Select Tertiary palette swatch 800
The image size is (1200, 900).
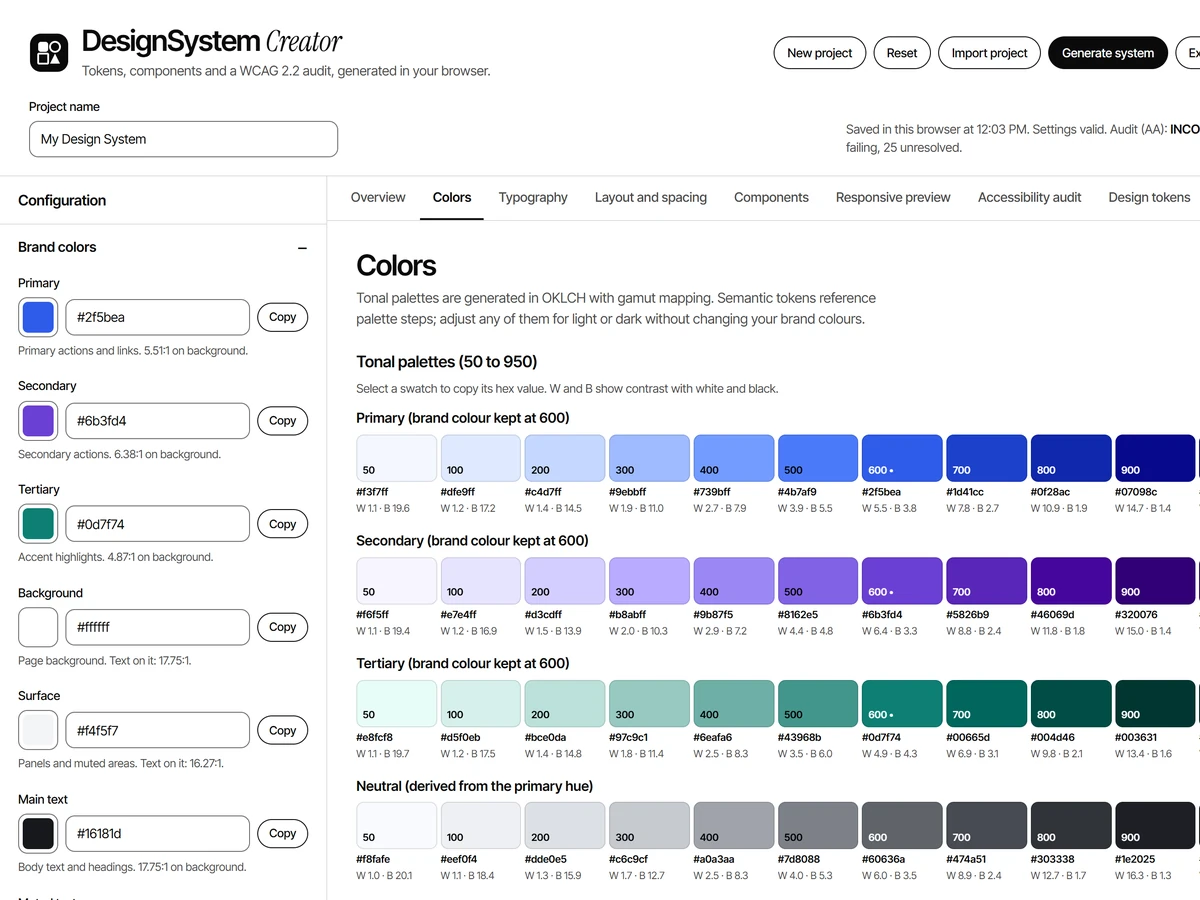point(1071,704)
